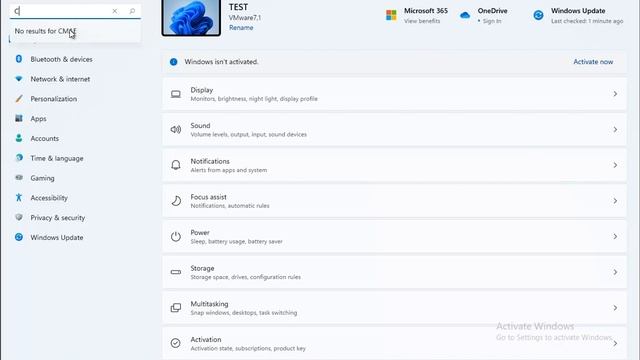Click the Focus assist moon icon
The width and height of the screenshot is (640, 360).
click(x=176, y=200)
